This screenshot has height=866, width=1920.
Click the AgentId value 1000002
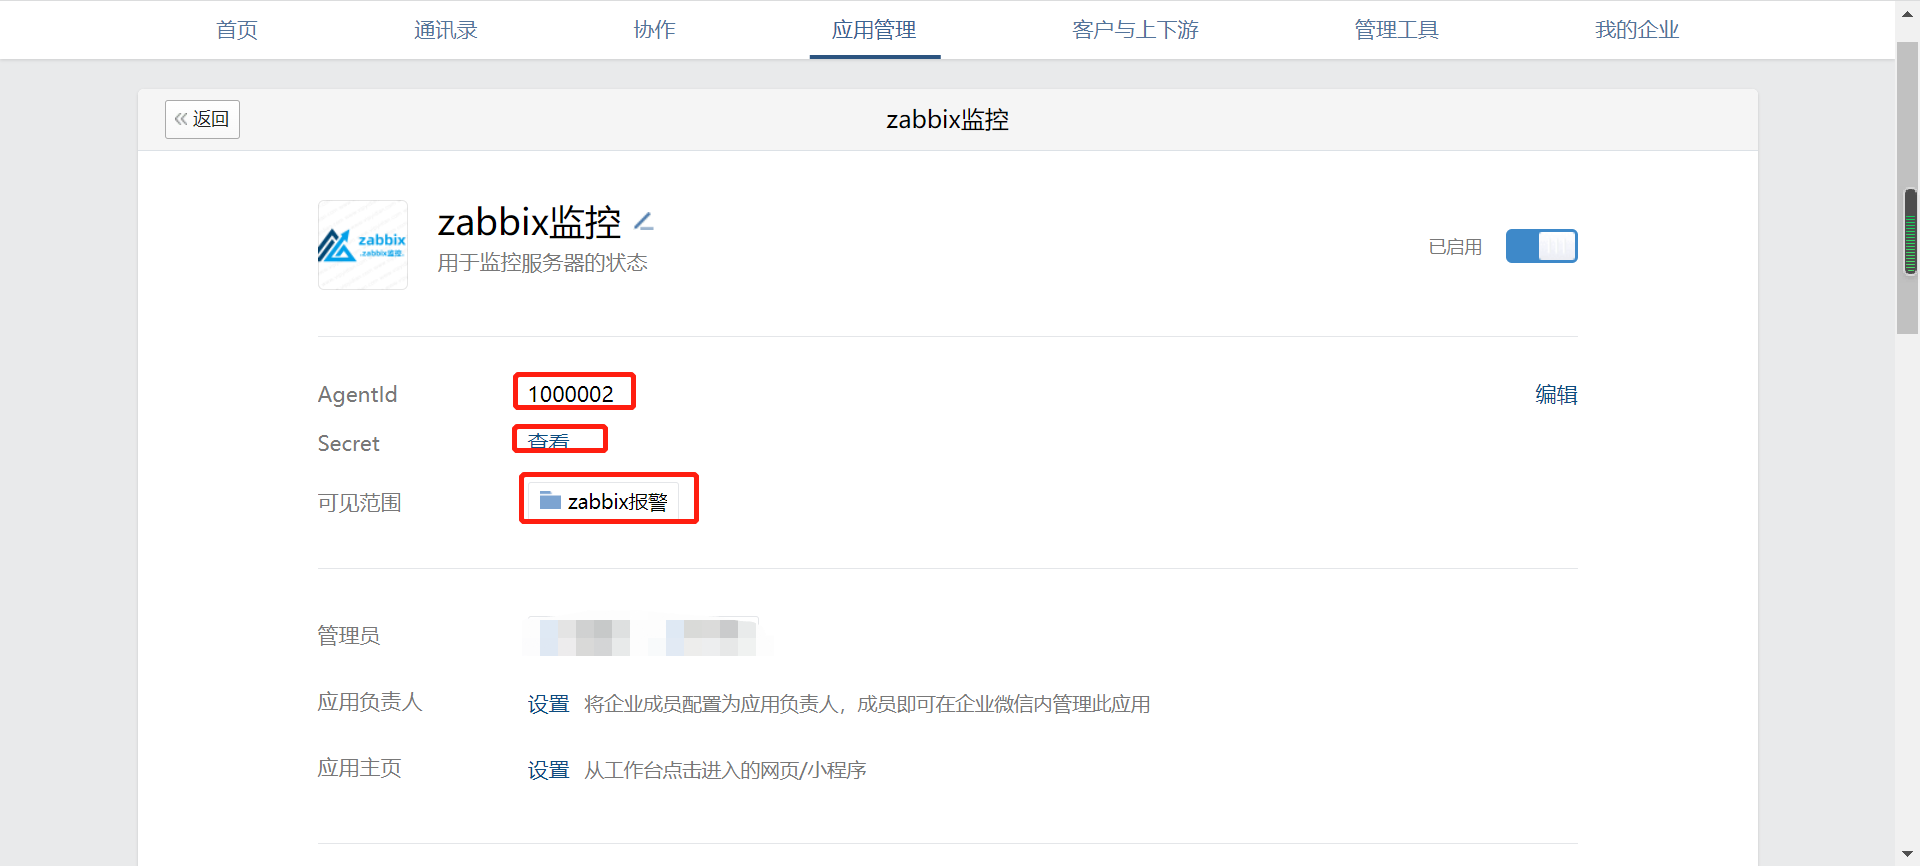(571, 394)
